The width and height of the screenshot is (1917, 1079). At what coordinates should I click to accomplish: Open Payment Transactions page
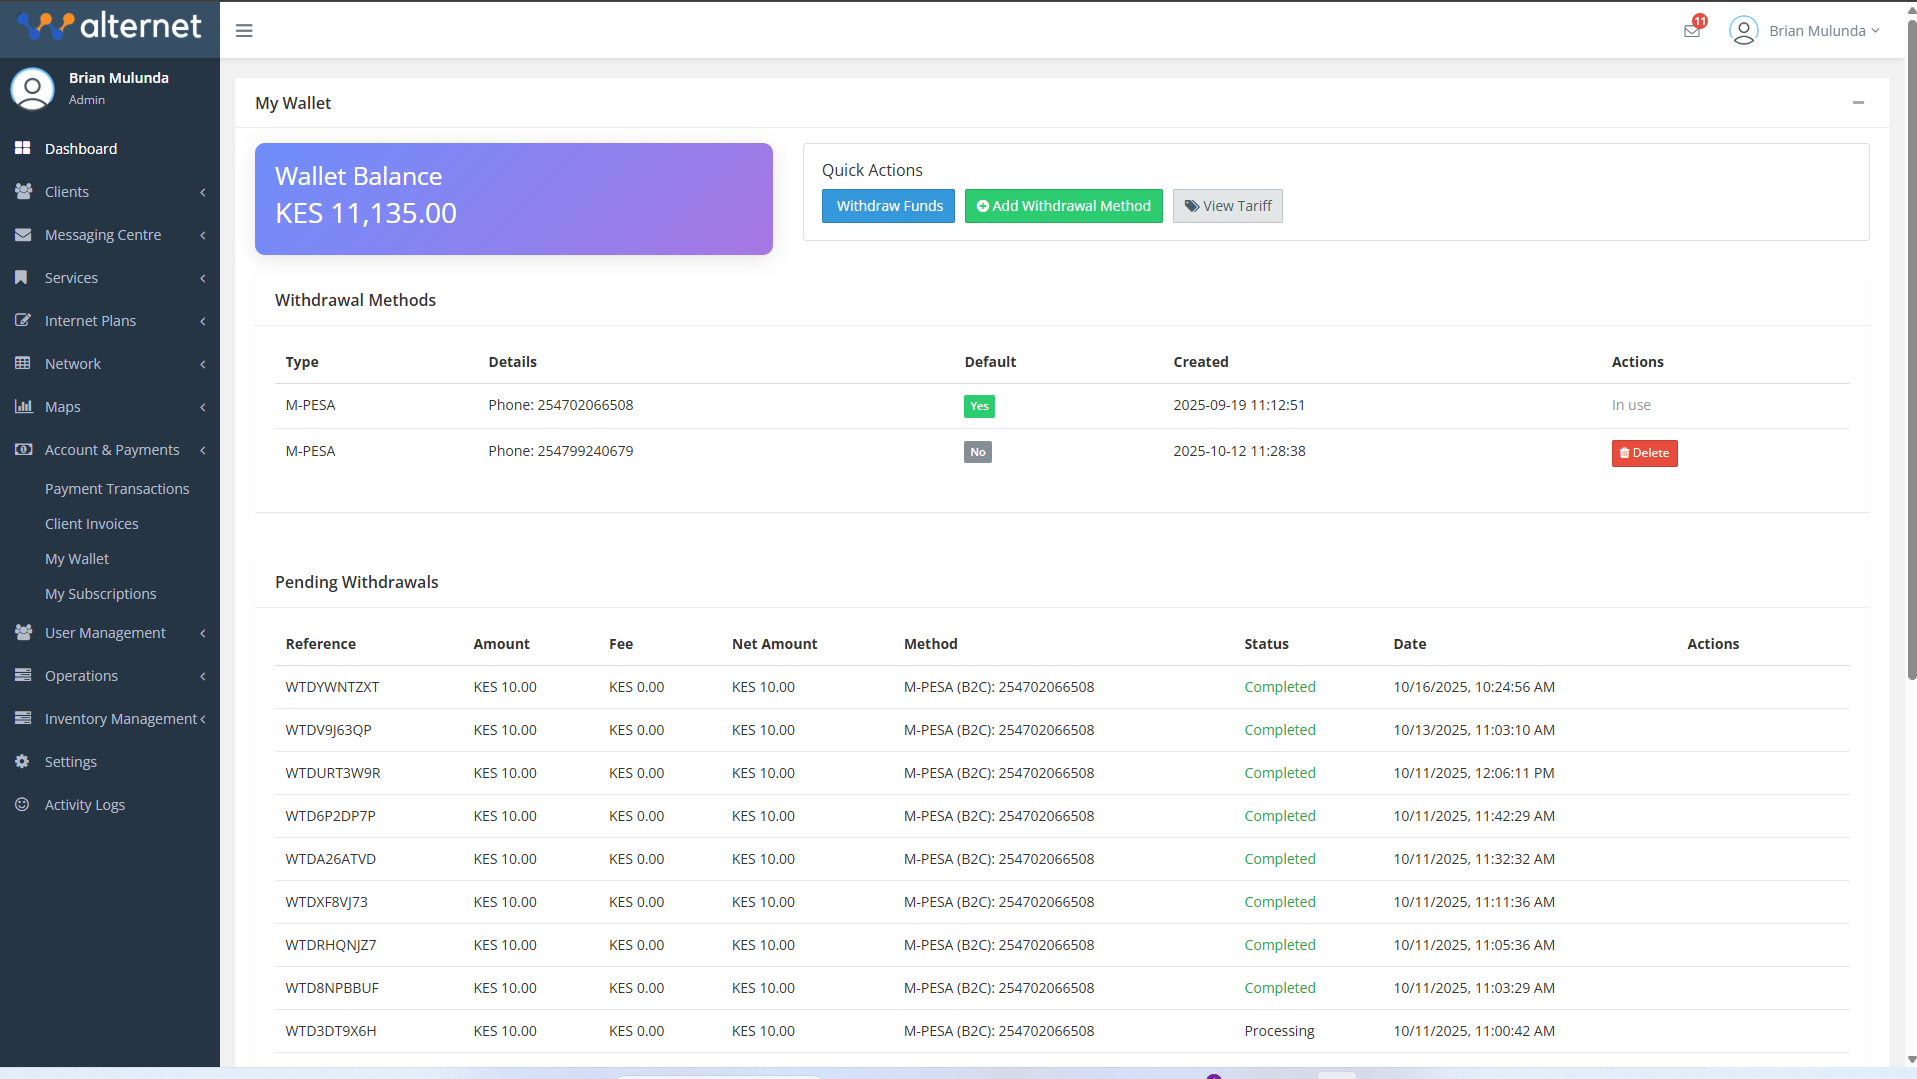tap(117, 489)
